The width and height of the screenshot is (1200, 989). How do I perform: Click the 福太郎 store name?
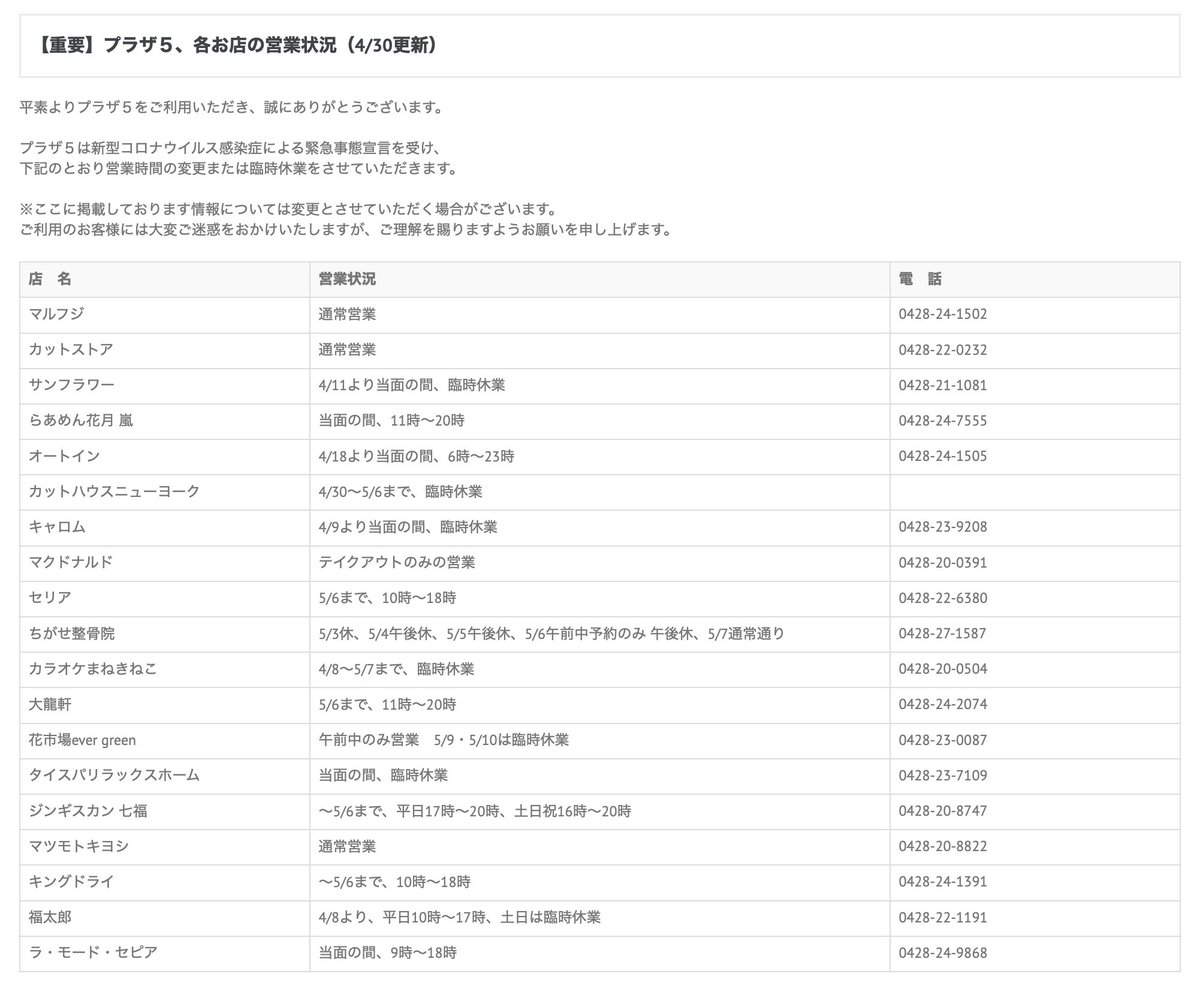(x=50, y=918)
